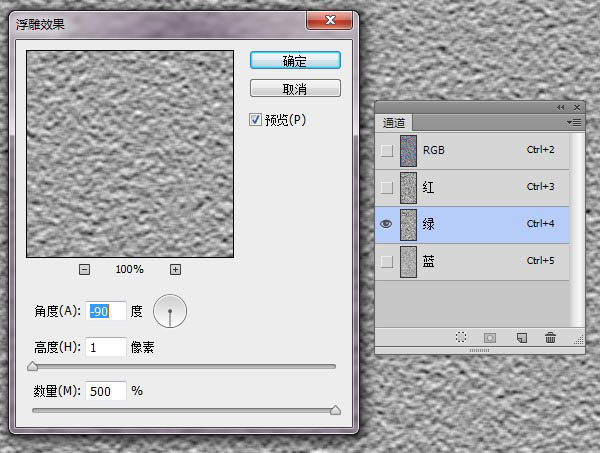600x453 pixels.
Task: Delete current channel trash icon
Action: click(x=550, y=338)
